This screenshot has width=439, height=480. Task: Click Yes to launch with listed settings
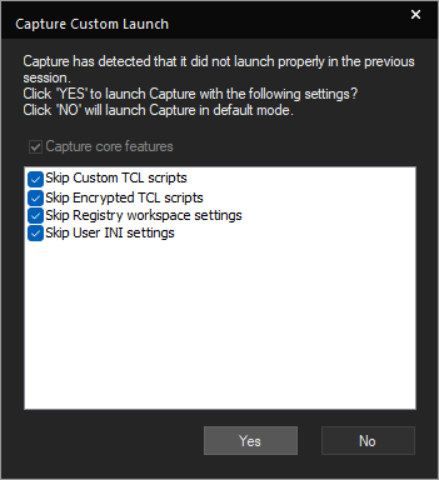coord(251,441)
